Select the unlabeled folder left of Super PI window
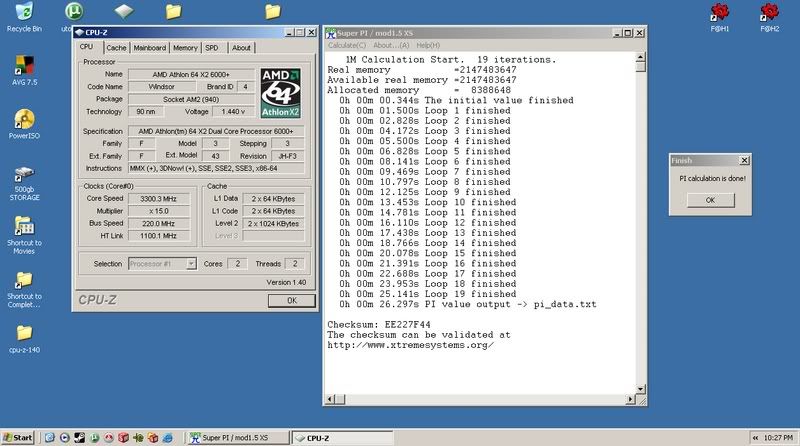Screen dimensions: 800x446 [273, 11]
